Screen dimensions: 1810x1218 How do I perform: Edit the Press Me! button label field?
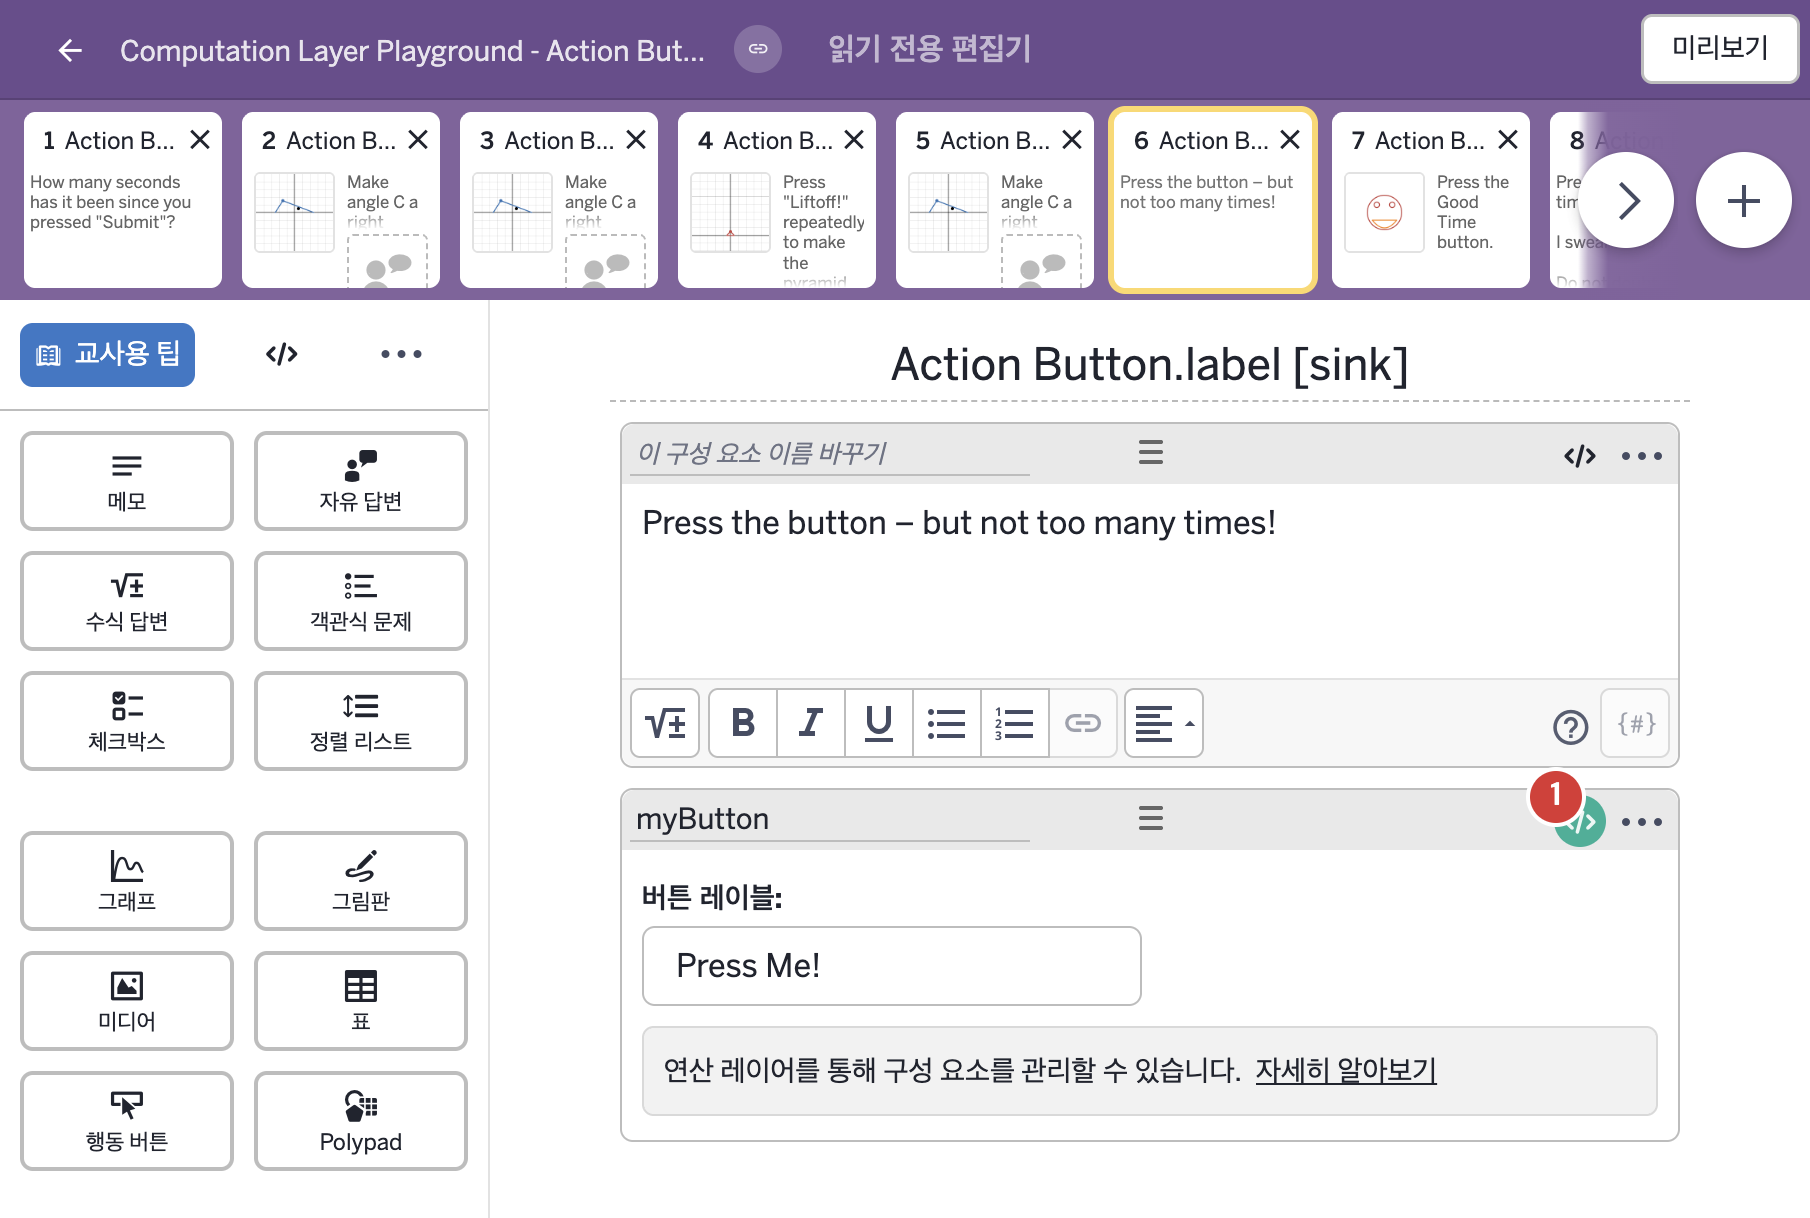coord(892,966)
